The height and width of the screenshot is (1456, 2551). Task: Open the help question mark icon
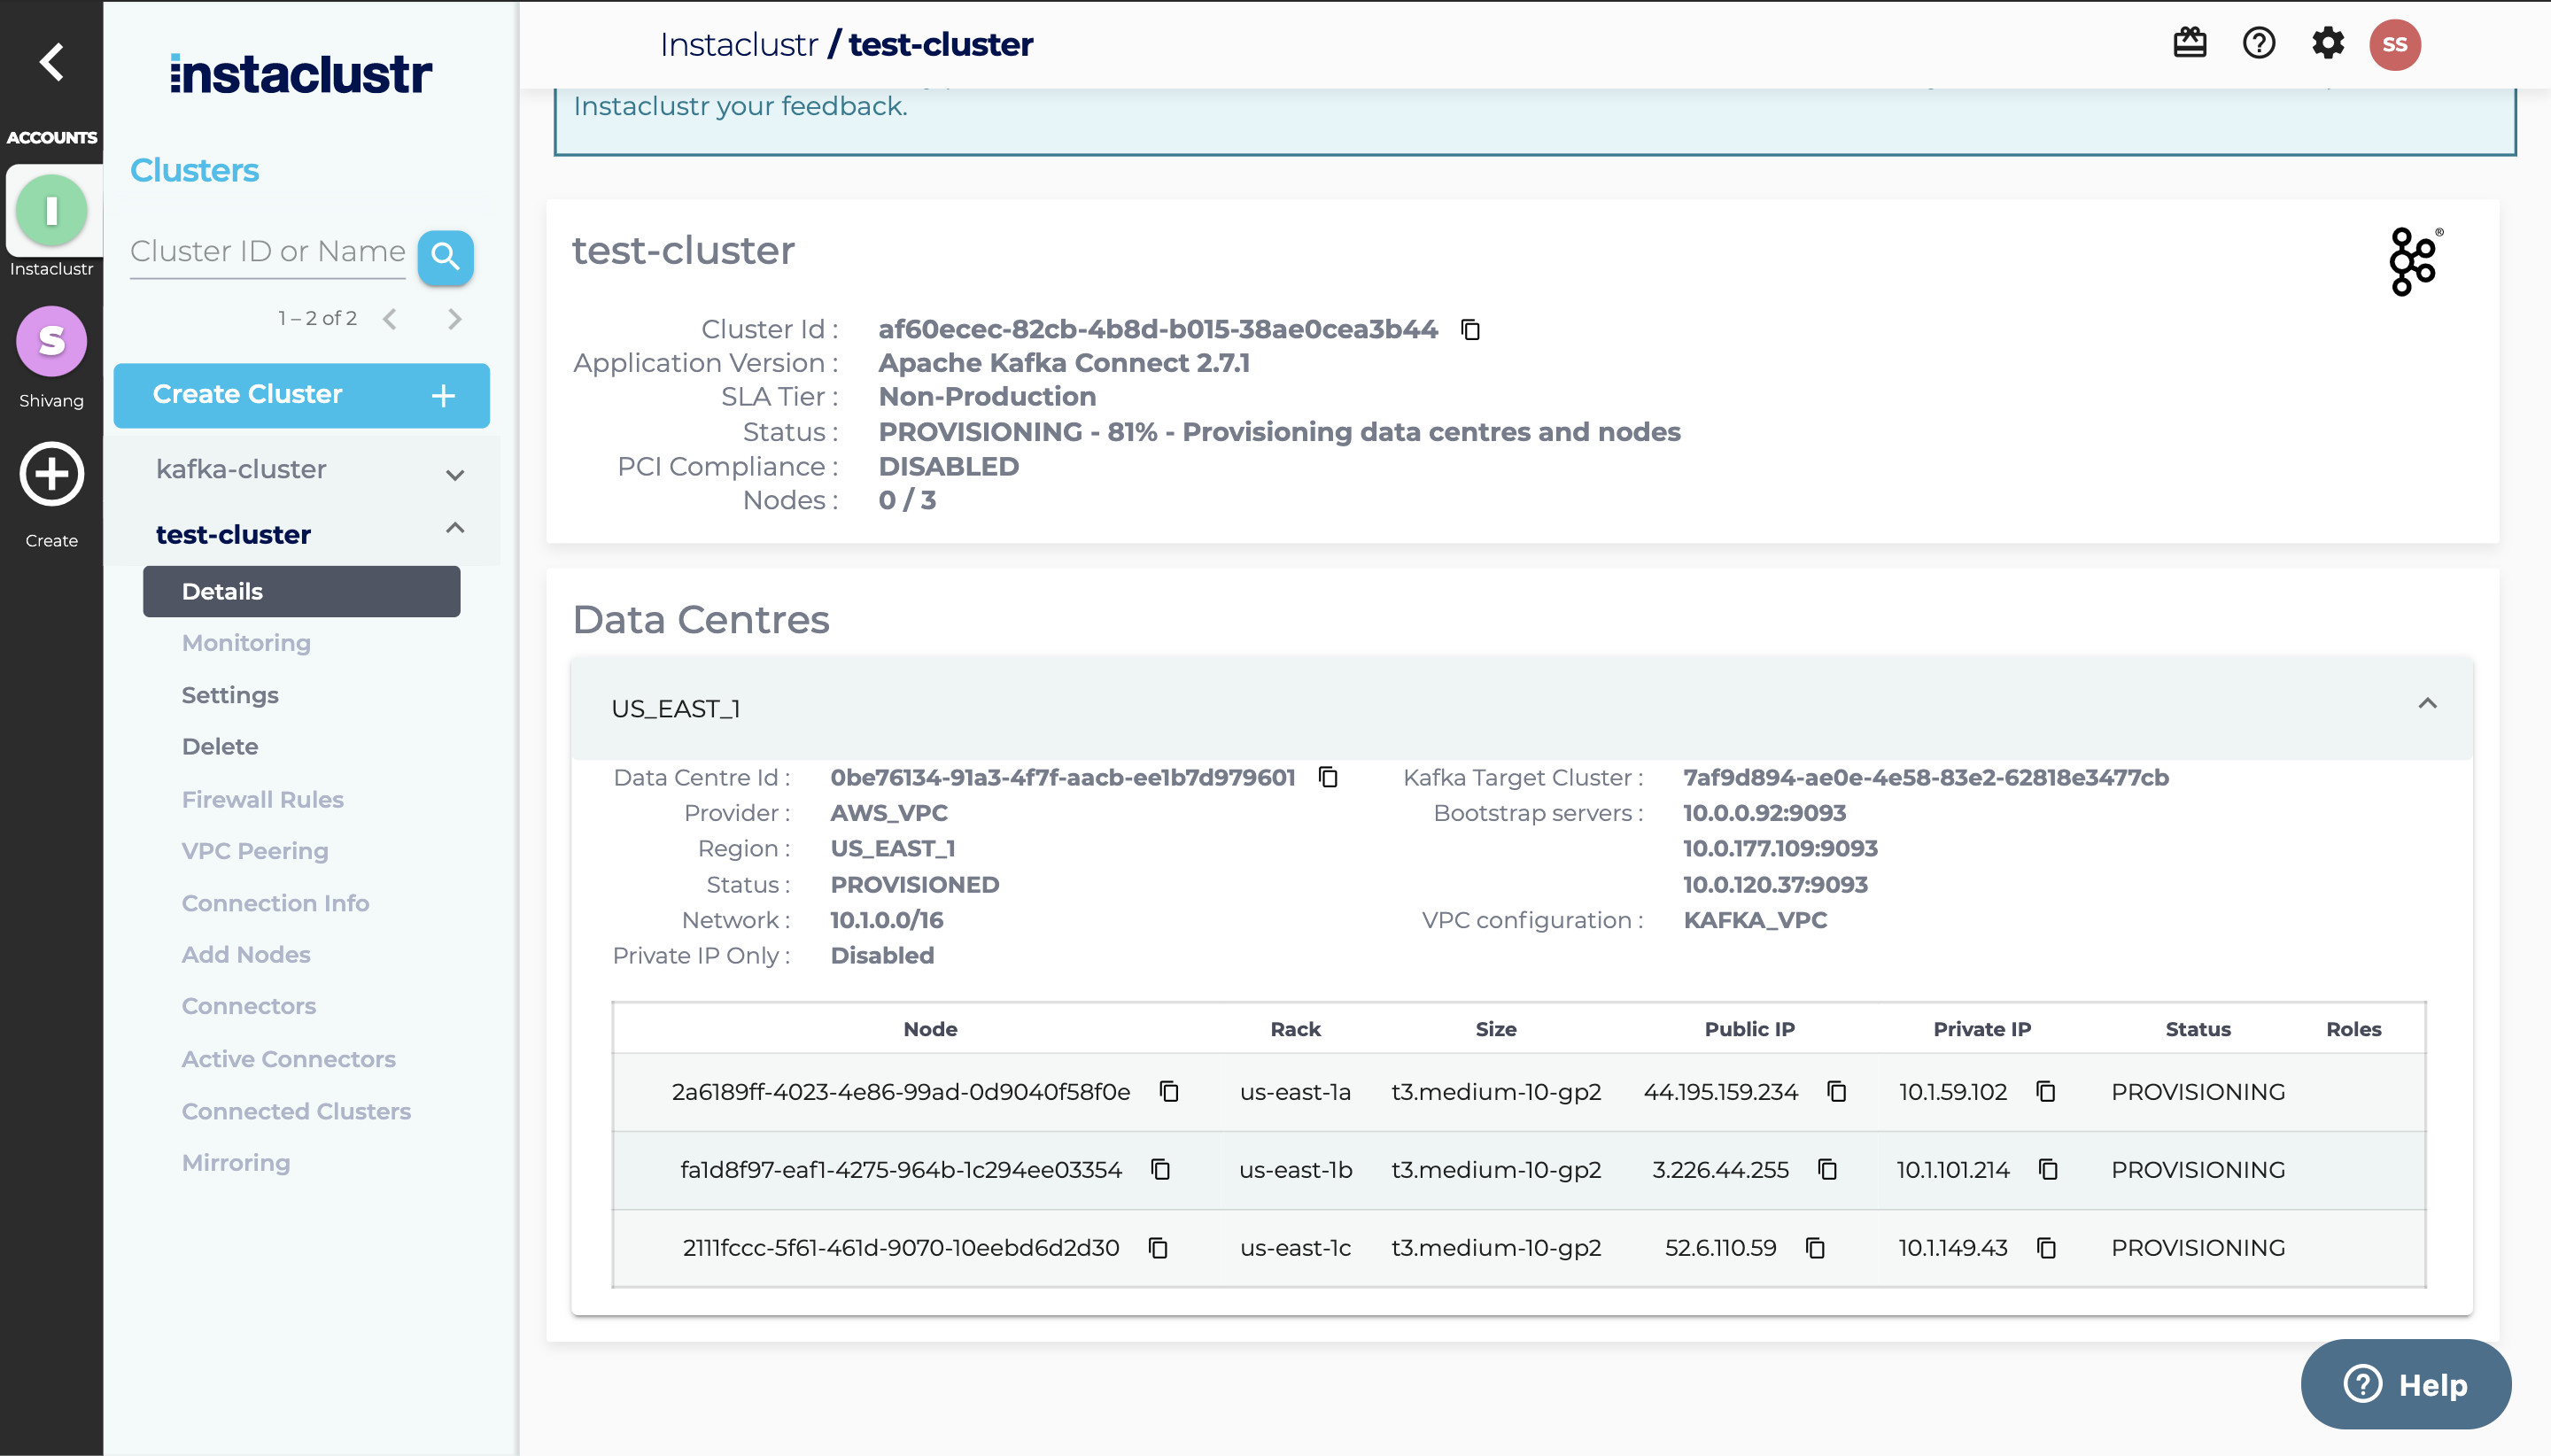click(2258, 44)
